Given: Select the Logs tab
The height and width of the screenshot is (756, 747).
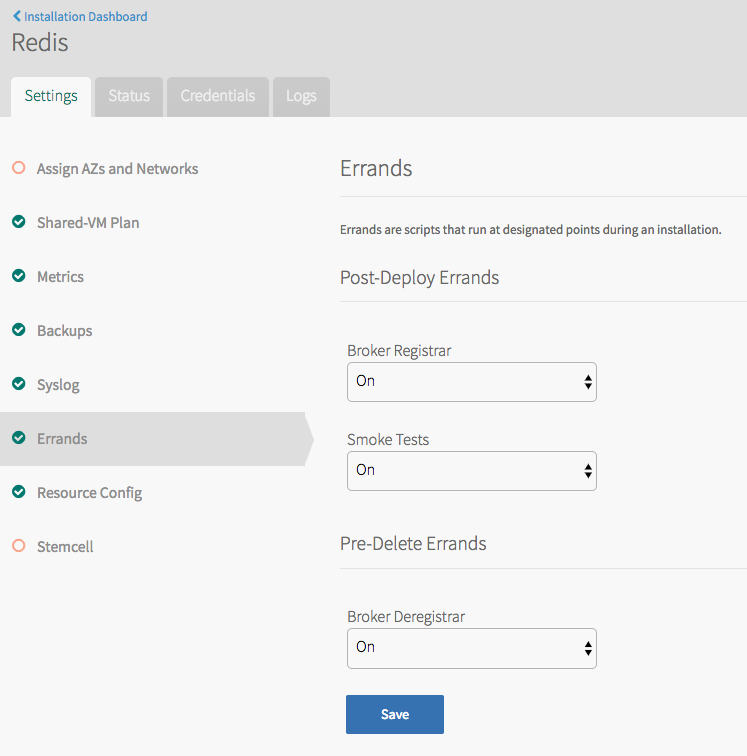Looking at the screenshot, I should click(301, 96).
